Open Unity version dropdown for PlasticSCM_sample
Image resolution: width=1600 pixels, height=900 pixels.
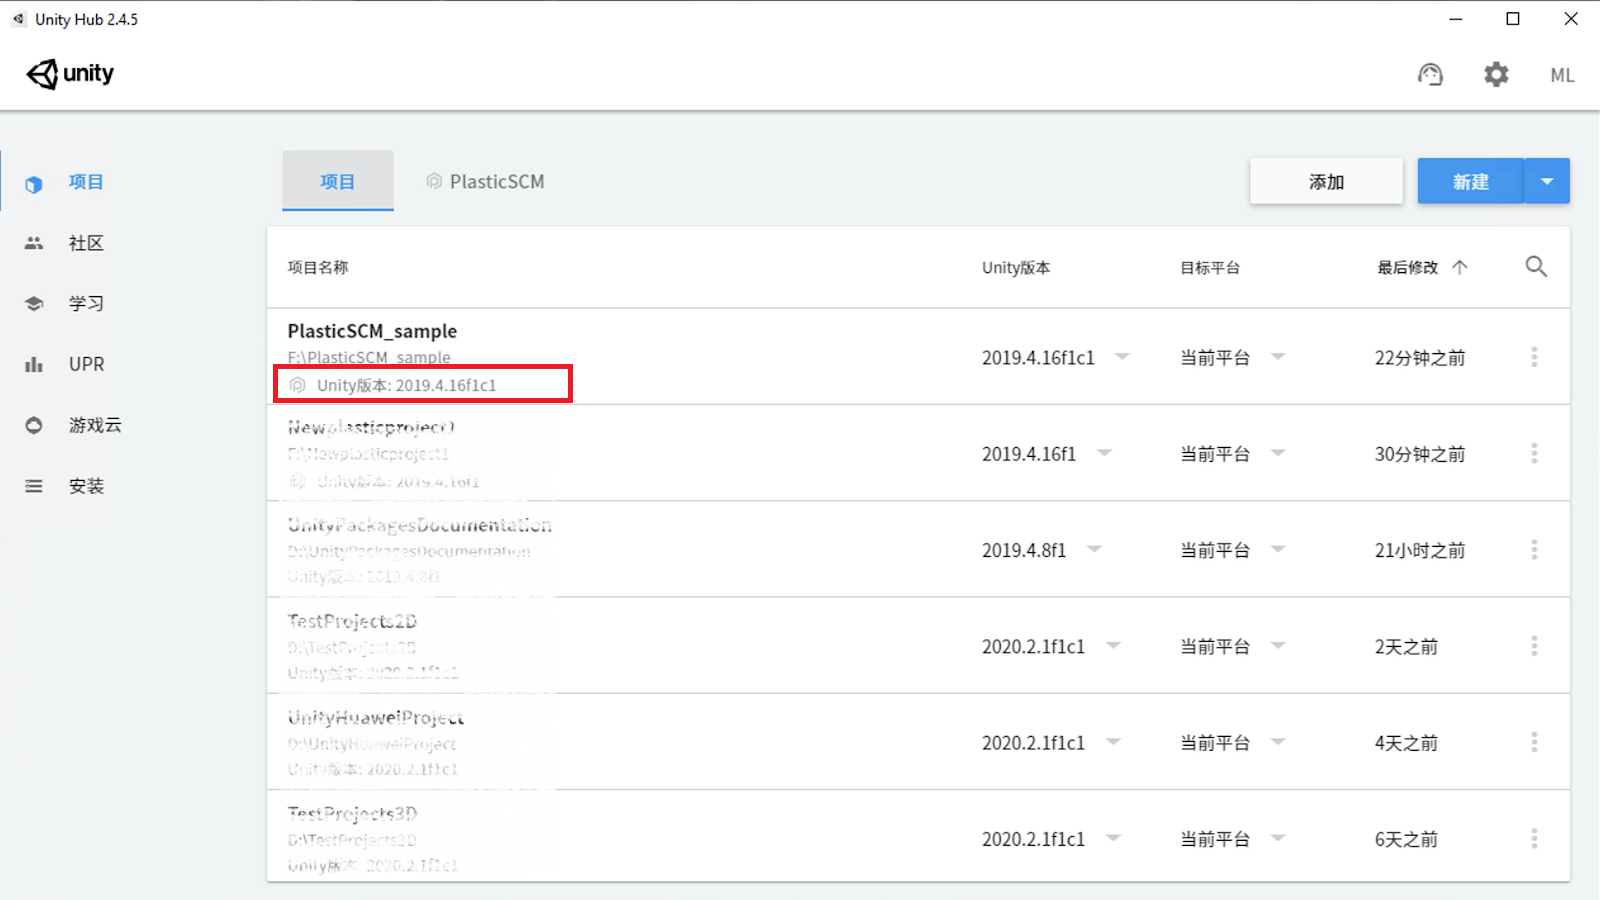click(1124, 357)
